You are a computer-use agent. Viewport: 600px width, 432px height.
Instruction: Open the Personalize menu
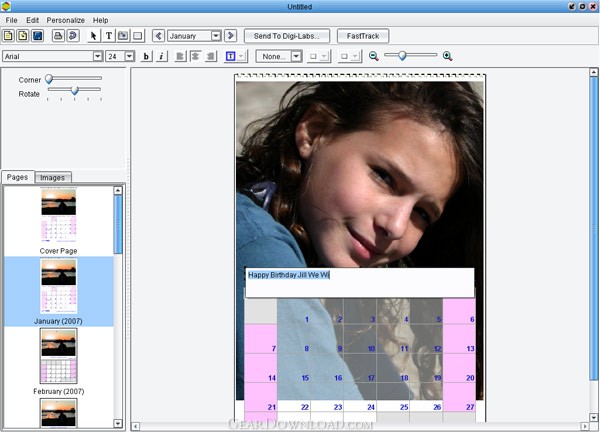pos(65,20)
